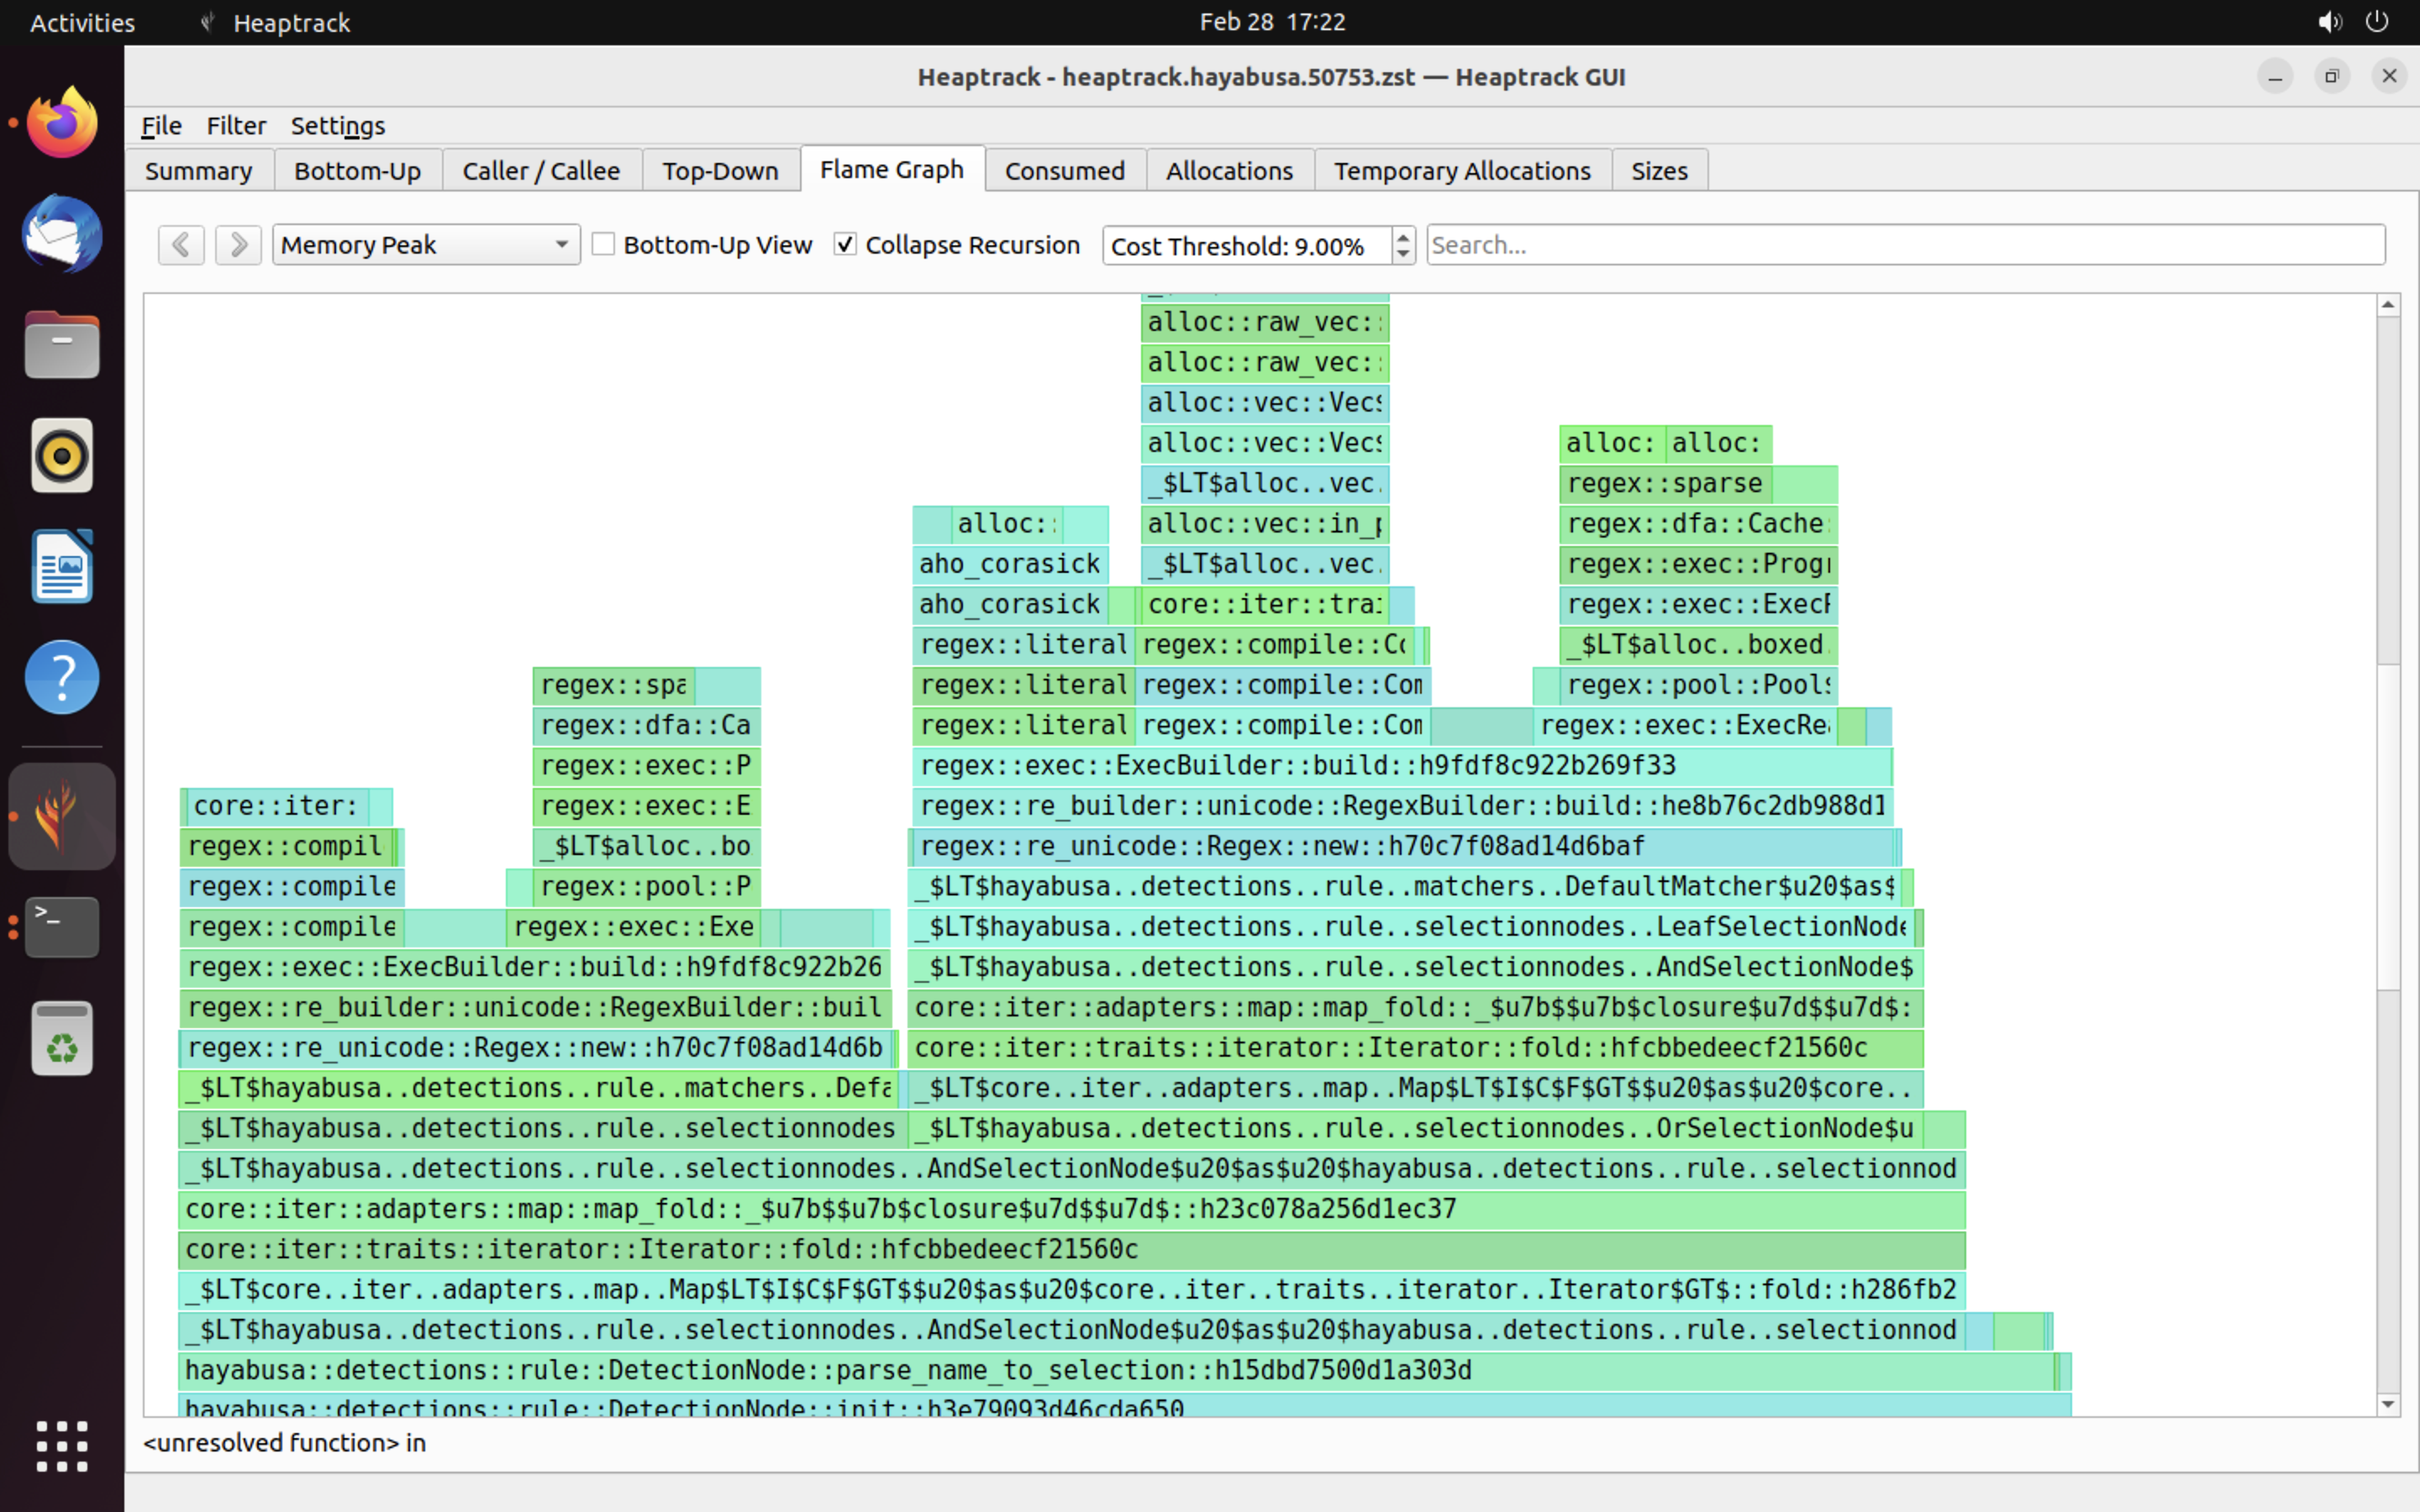Click the volume icon in top bar
Viewport: 2420px width, 1512px height.
point(2329,22)
